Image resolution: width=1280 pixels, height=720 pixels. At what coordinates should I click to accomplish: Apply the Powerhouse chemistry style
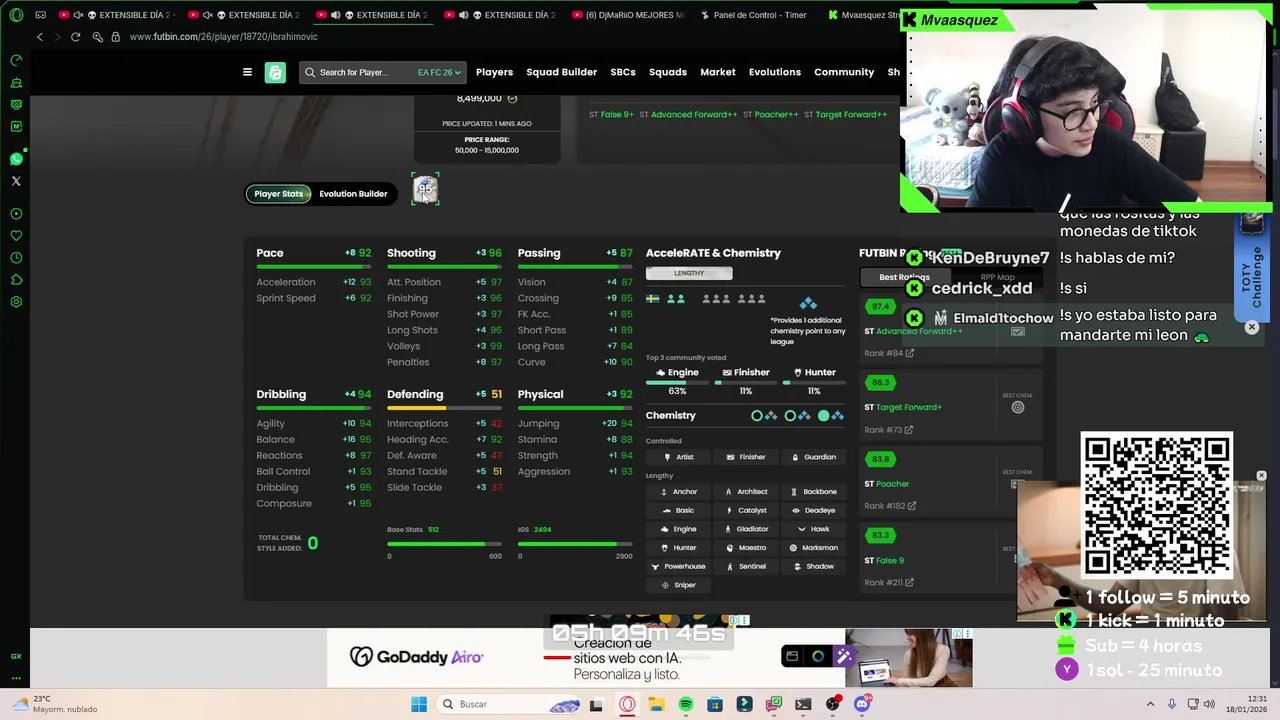click(678, 566)
